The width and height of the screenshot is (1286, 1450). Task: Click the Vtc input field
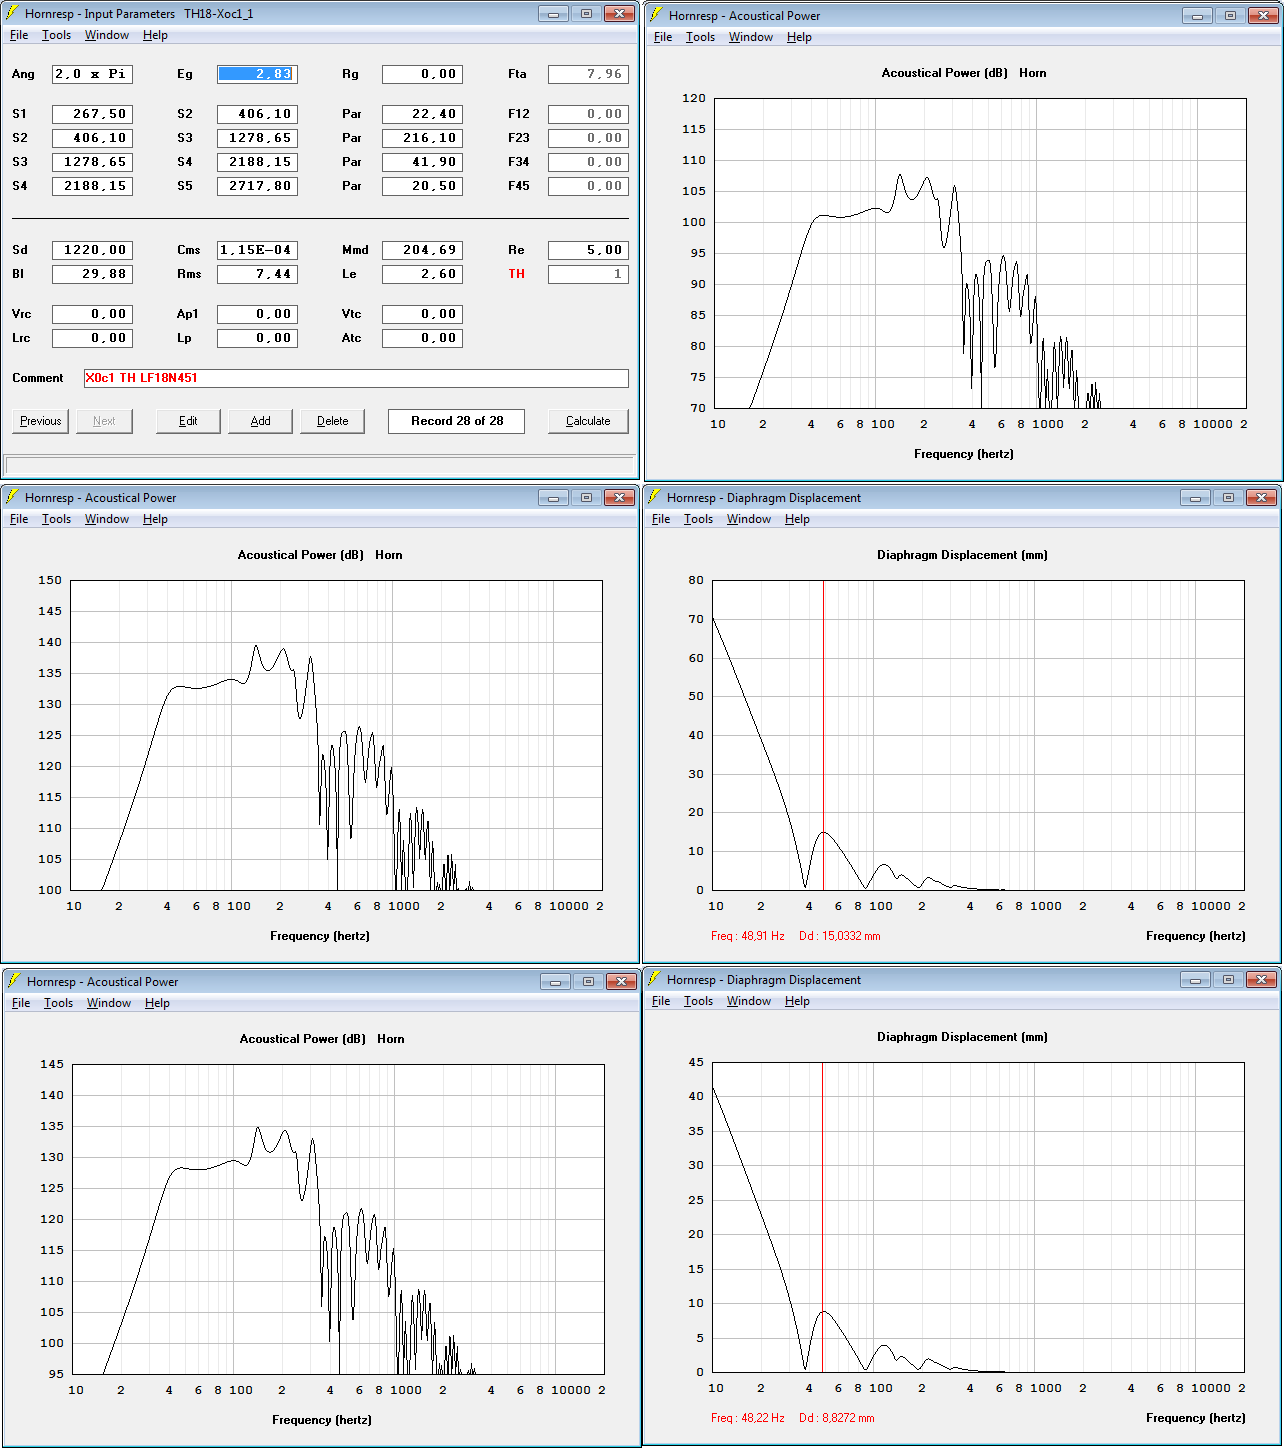click(x=422, y=314)
